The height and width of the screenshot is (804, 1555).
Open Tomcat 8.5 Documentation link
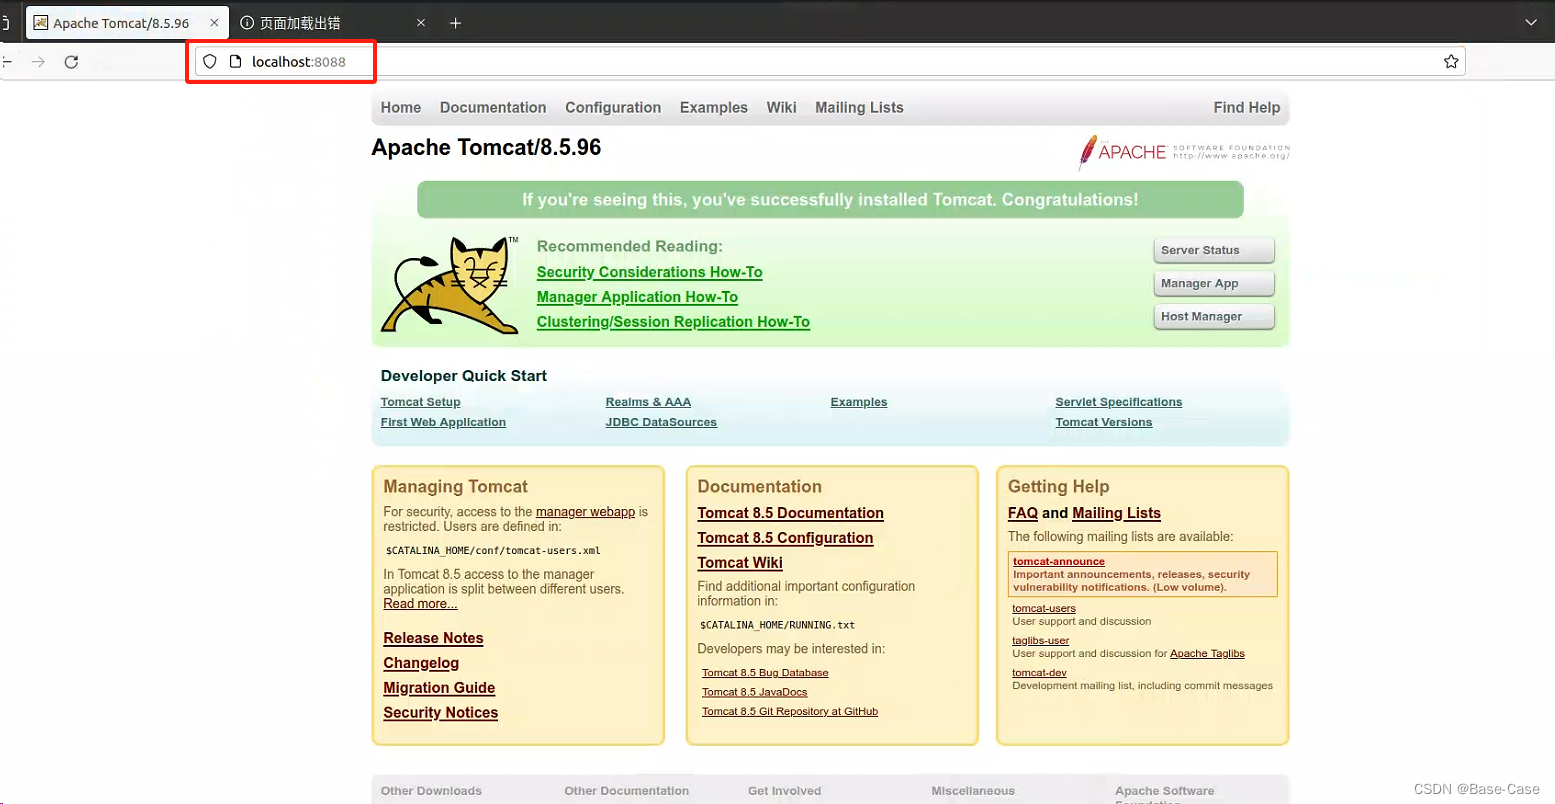click(x=791, y=513)
